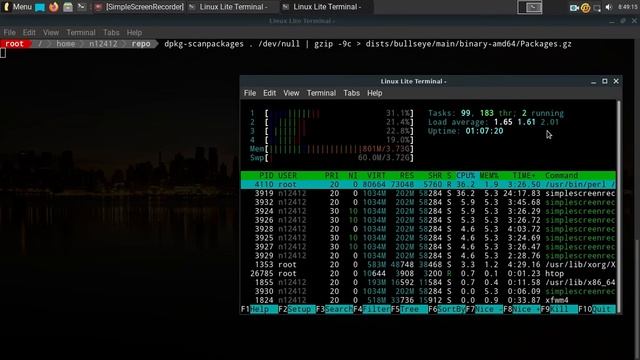Screen dimensions: 640x360
Task: Click F3 Search in htop footer
Action: point(334,309)
